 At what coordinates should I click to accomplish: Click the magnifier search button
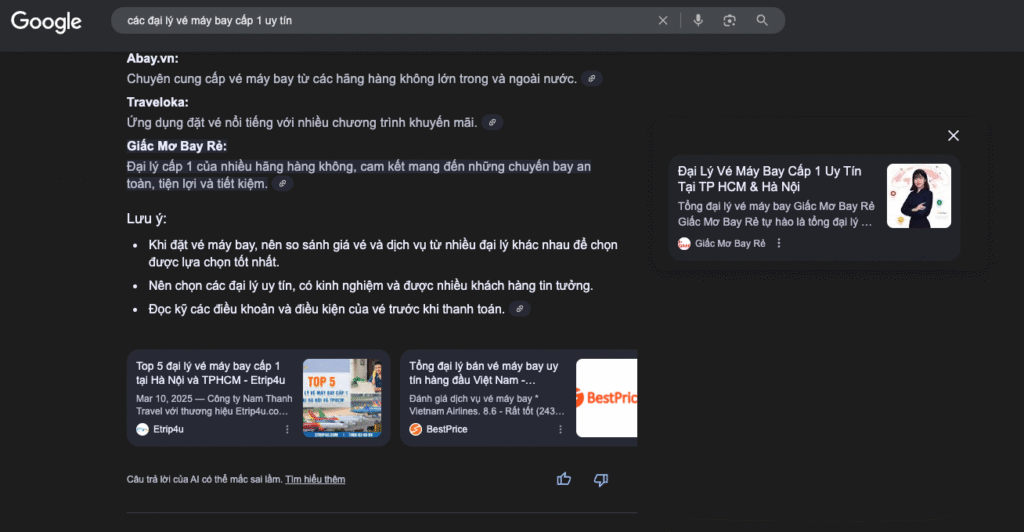point(762,21)
